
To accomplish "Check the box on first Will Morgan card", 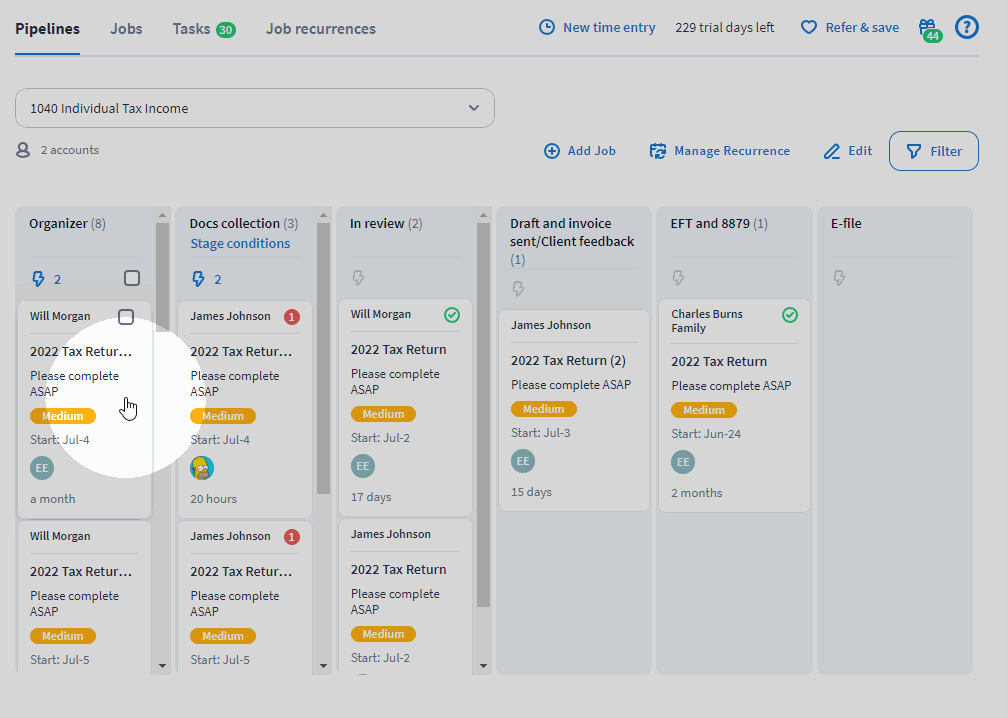I will click(x=126, y=317).
